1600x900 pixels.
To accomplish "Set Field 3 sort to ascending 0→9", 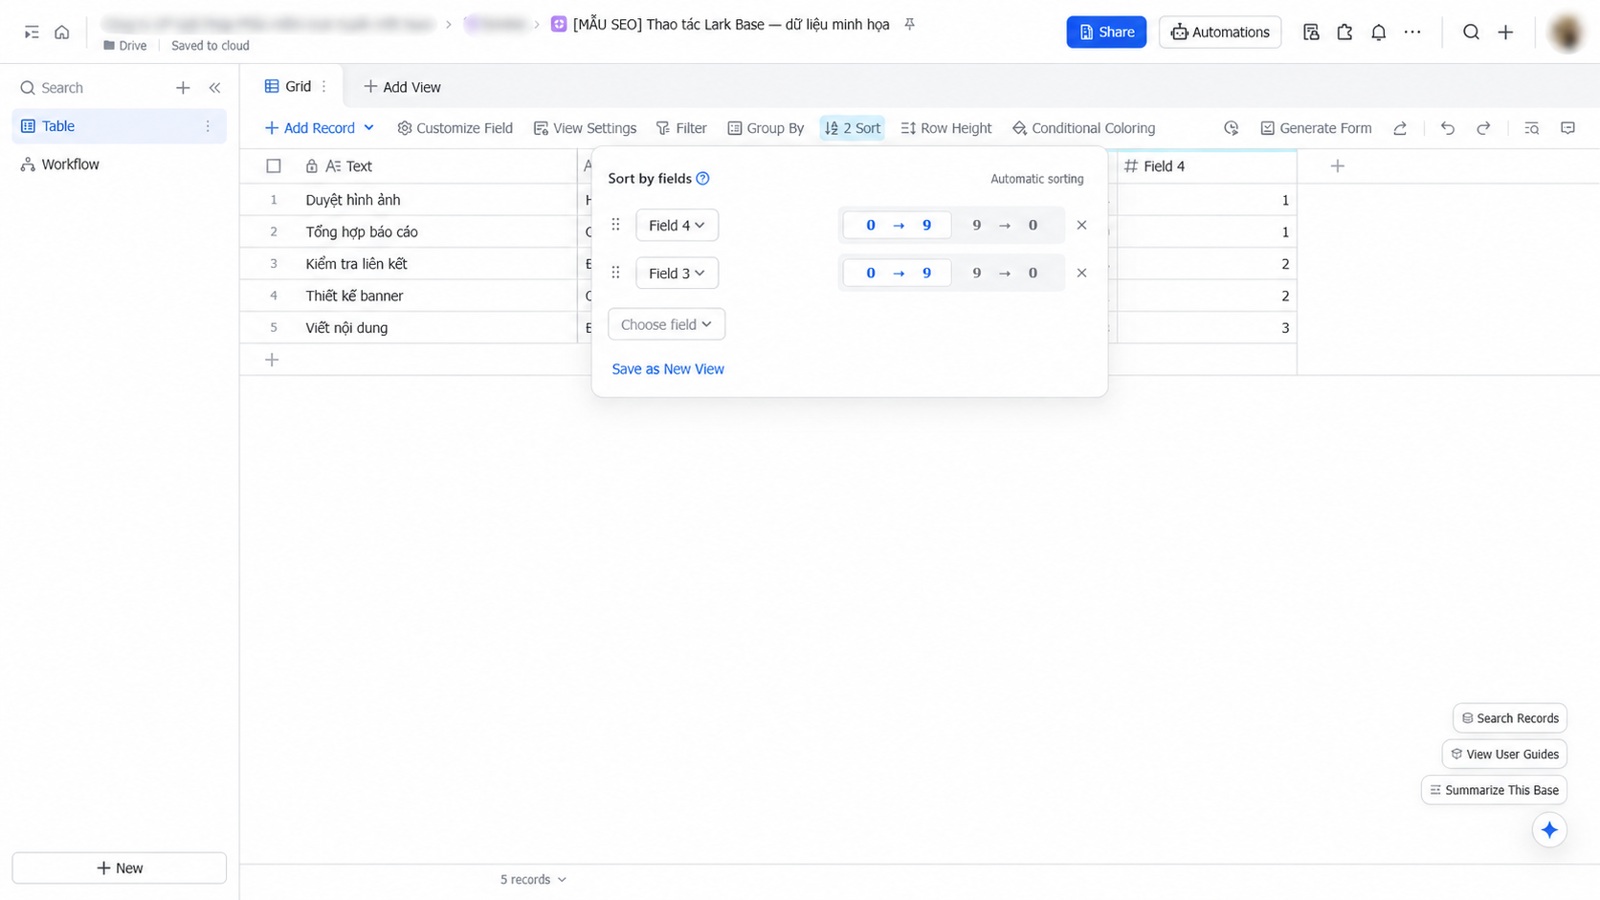I will point(898,273).
